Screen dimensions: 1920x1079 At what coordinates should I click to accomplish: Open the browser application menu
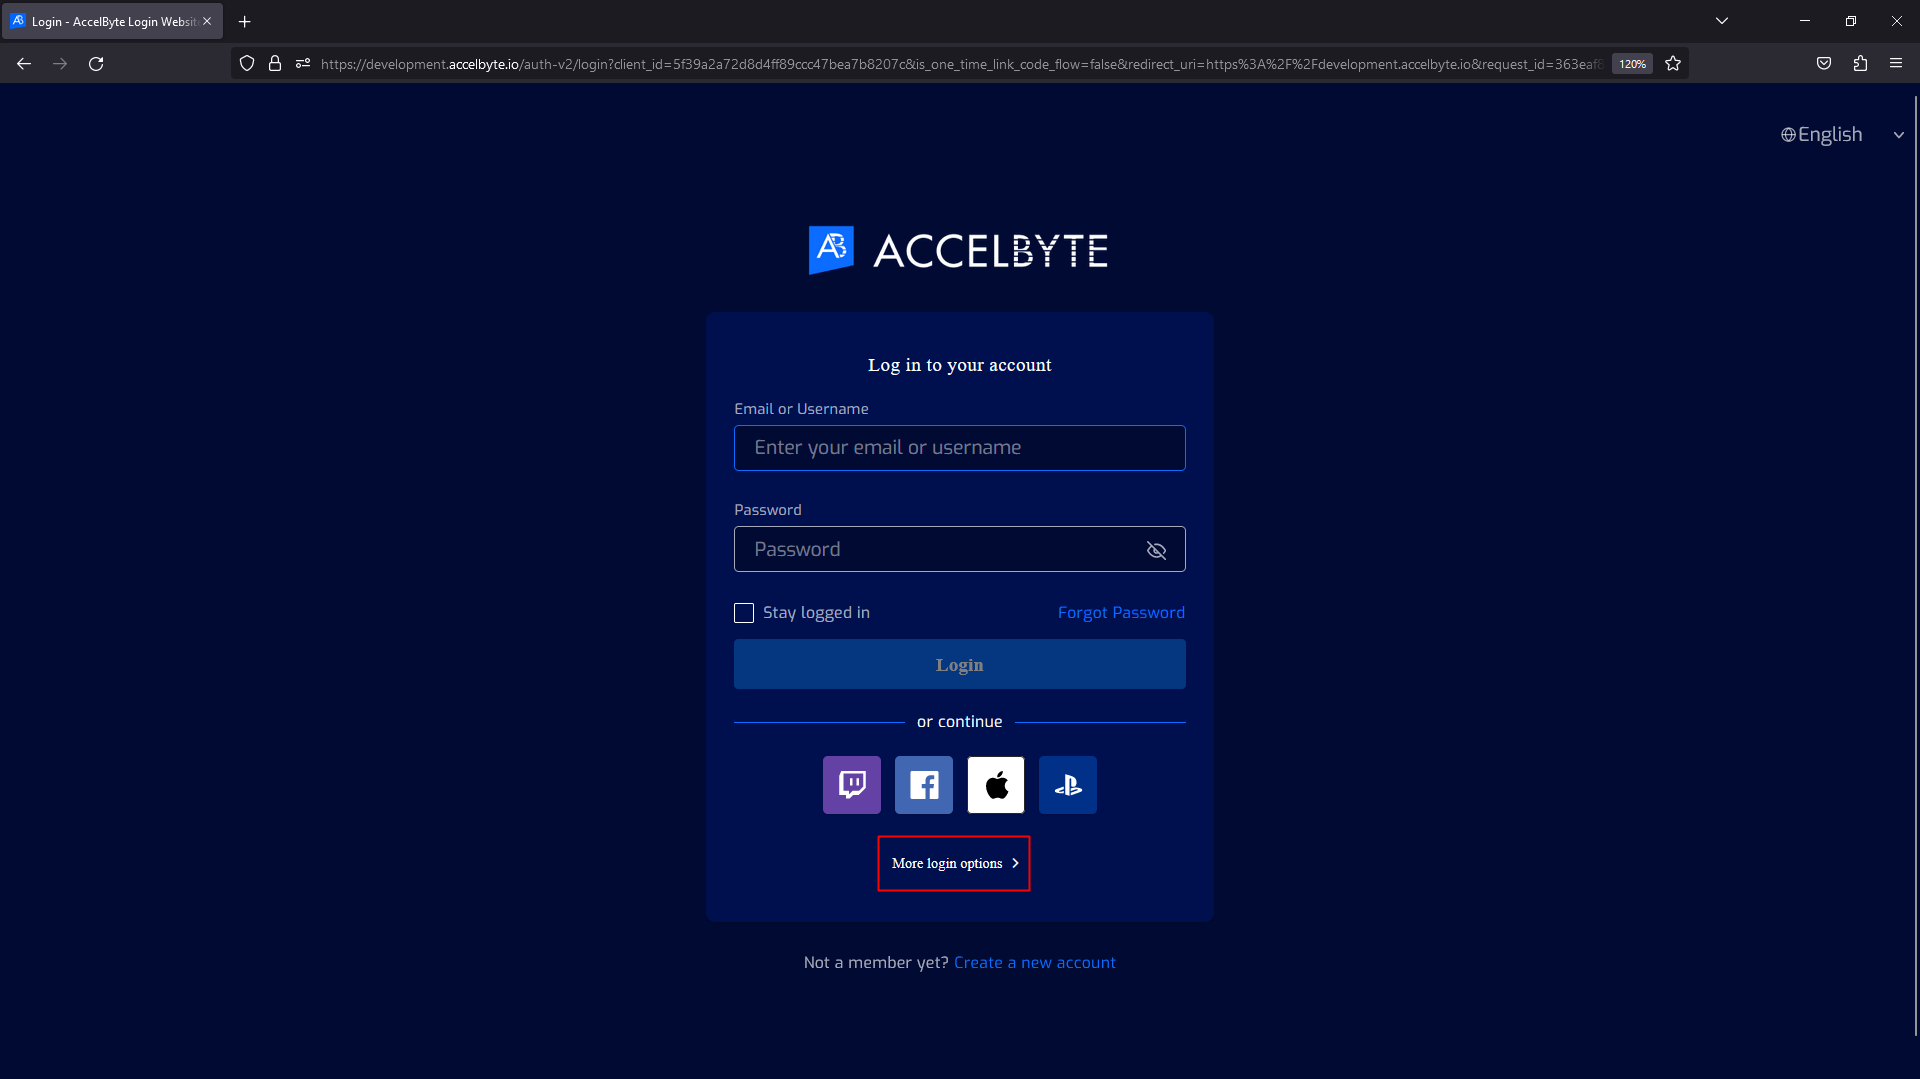[1896, 64]
